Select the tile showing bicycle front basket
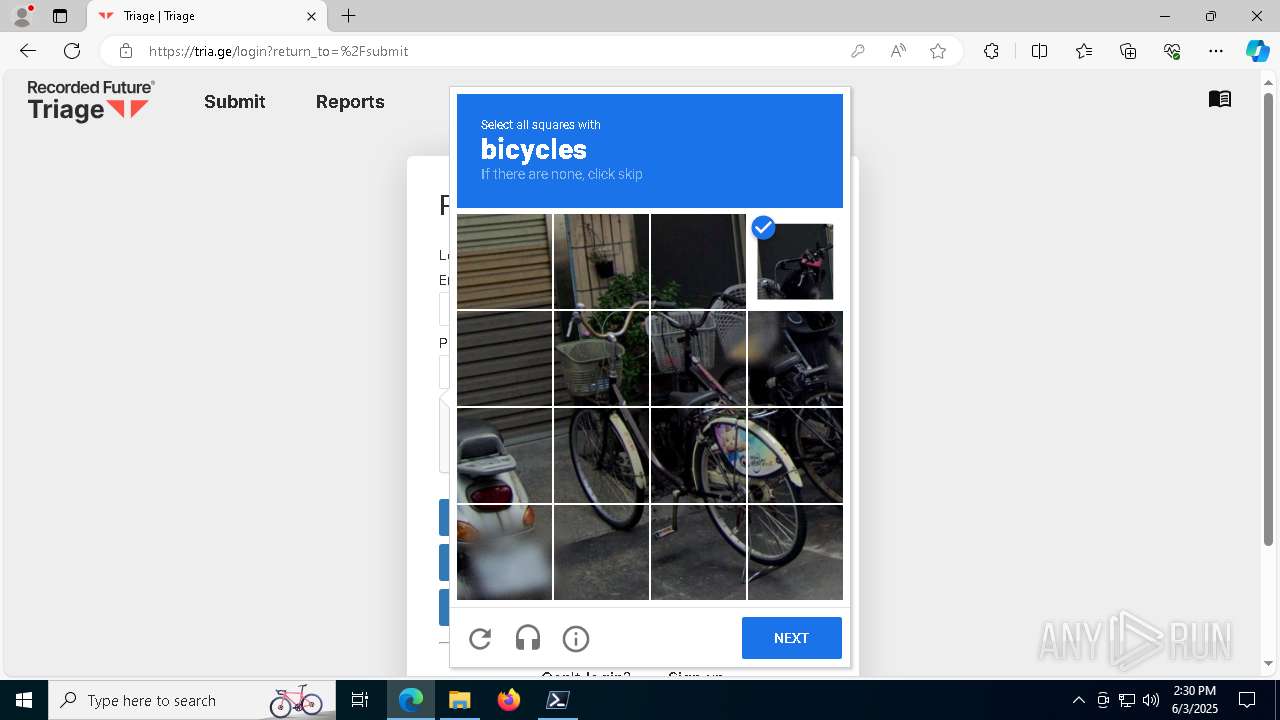 pos(601,358)
